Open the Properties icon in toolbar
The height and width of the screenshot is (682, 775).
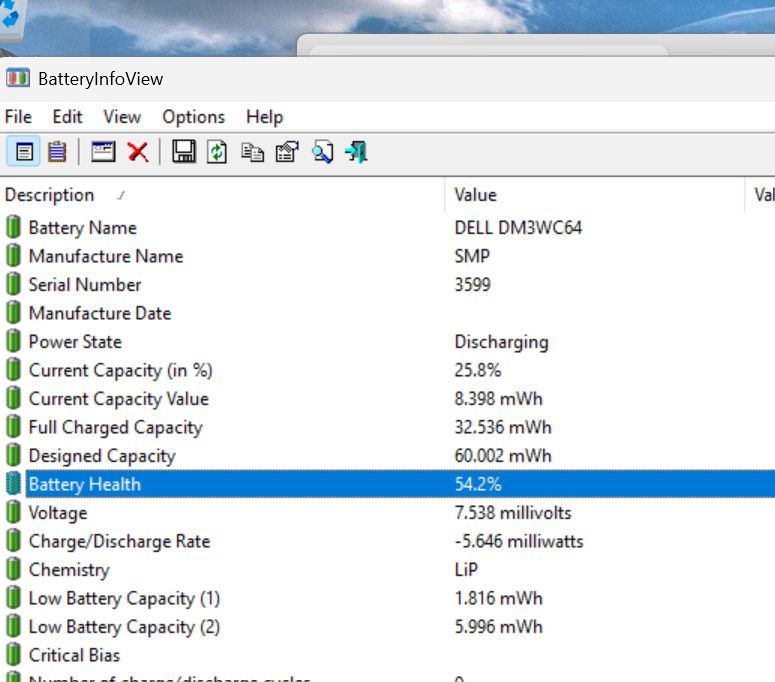[x=287, y=152]
